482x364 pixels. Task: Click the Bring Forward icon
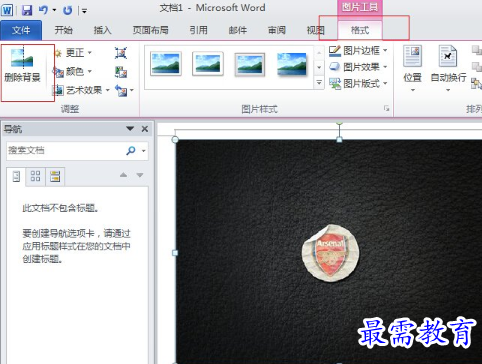click(477, 51)
